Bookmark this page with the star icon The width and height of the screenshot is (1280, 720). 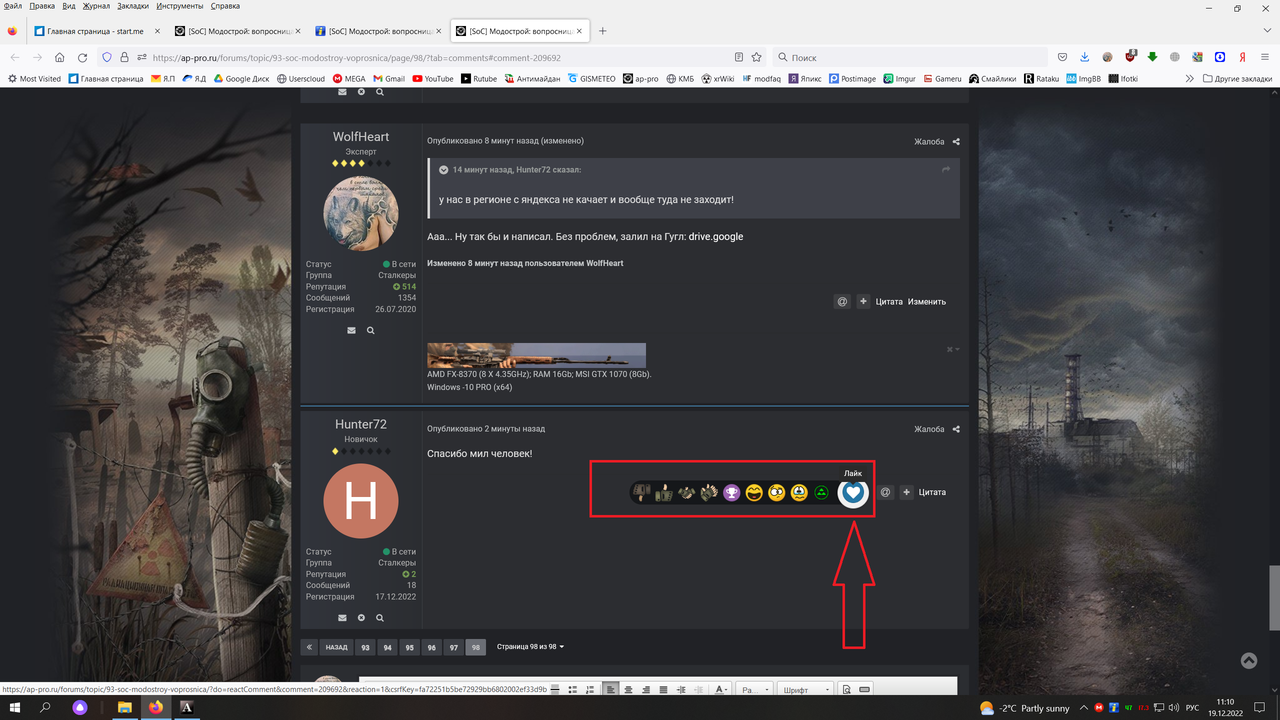757,57
